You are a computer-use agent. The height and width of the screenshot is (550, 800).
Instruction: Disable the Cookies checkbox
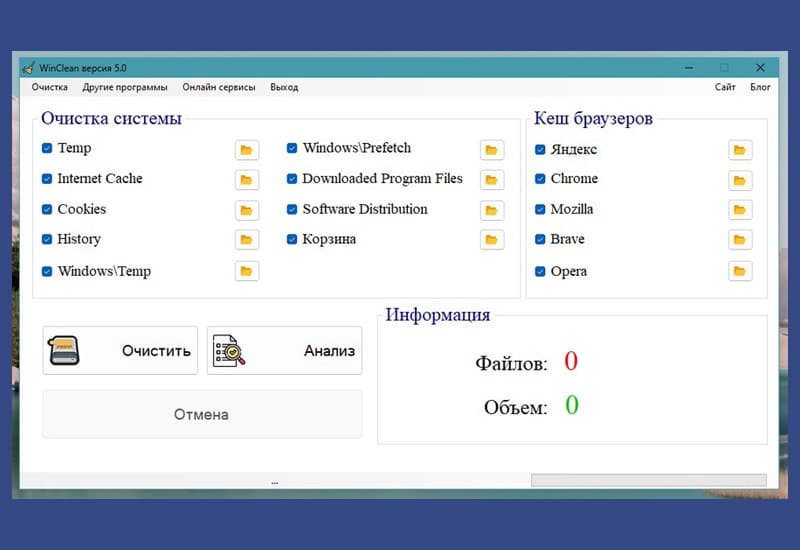[47, 209]
